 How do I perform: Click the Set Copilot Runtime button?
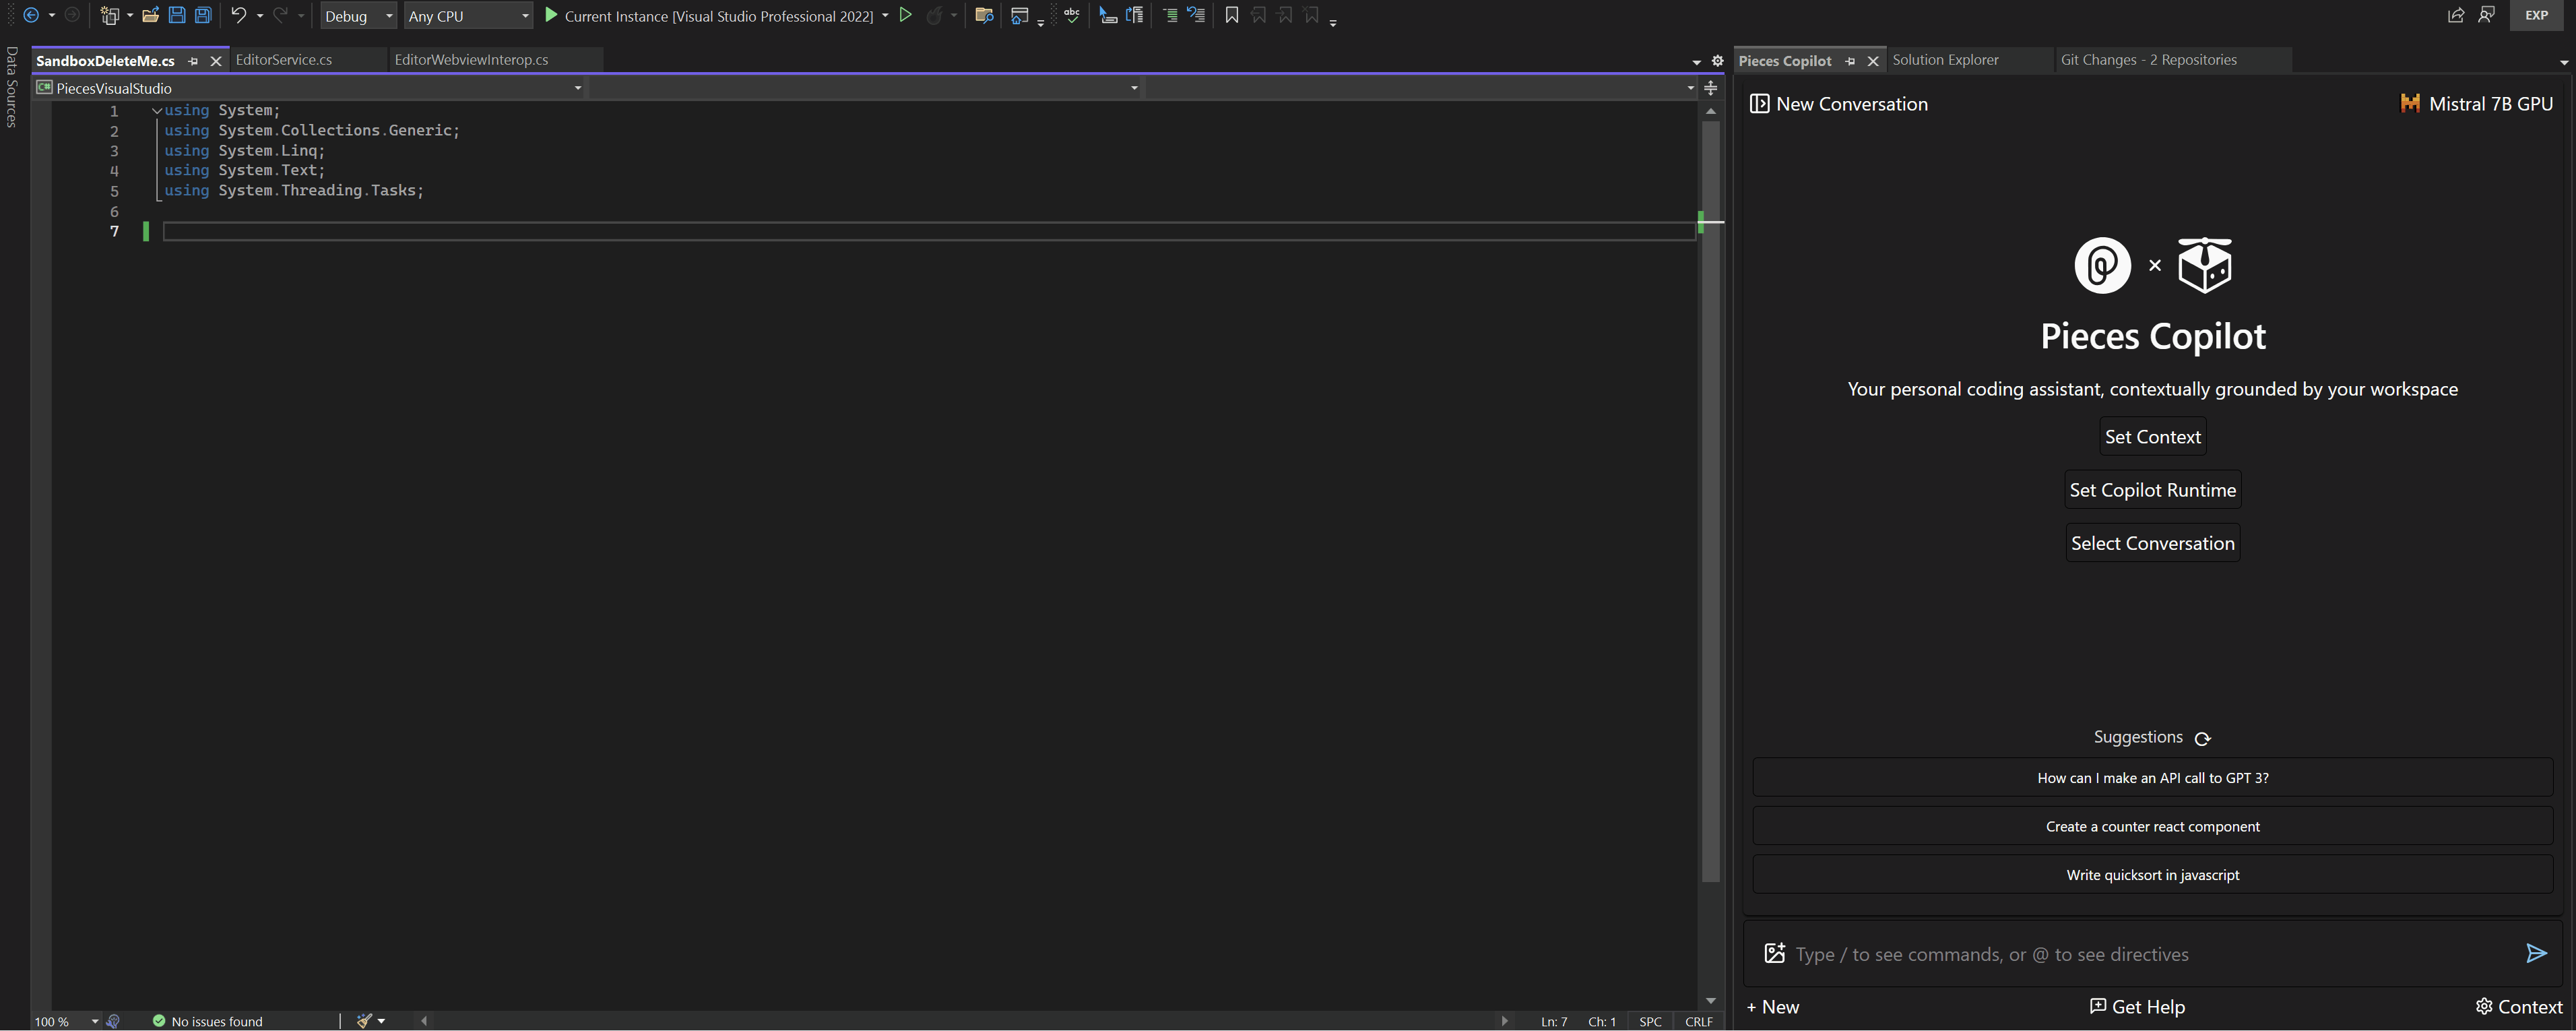(2152, 490)
